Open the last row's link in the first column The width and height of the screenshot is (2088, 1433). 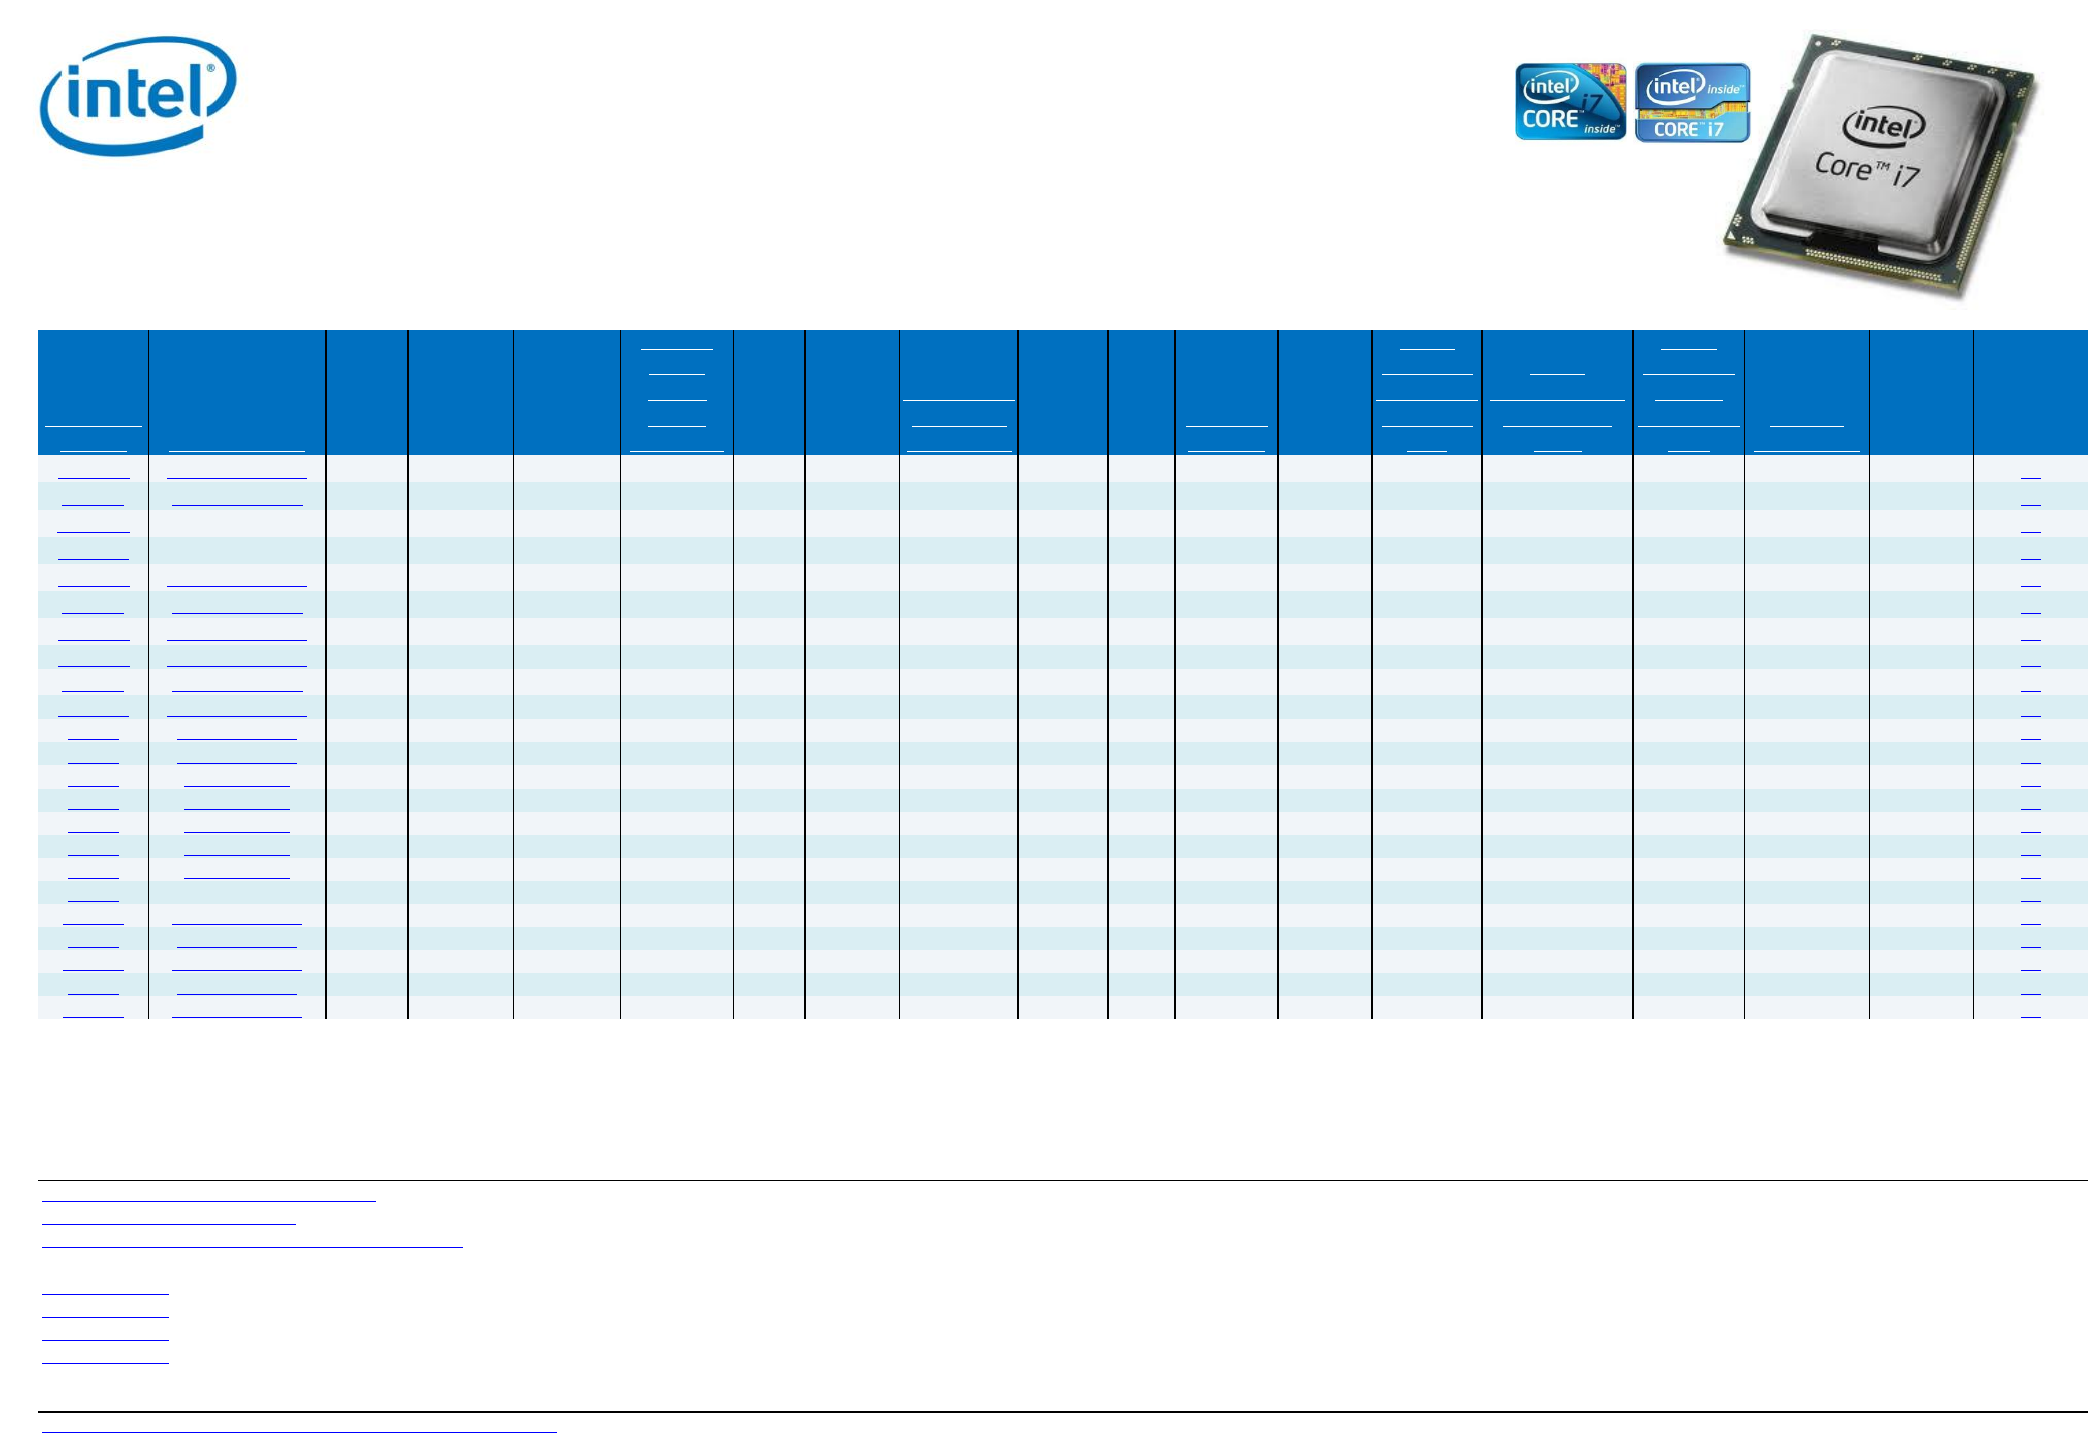tap(93, 1013)
